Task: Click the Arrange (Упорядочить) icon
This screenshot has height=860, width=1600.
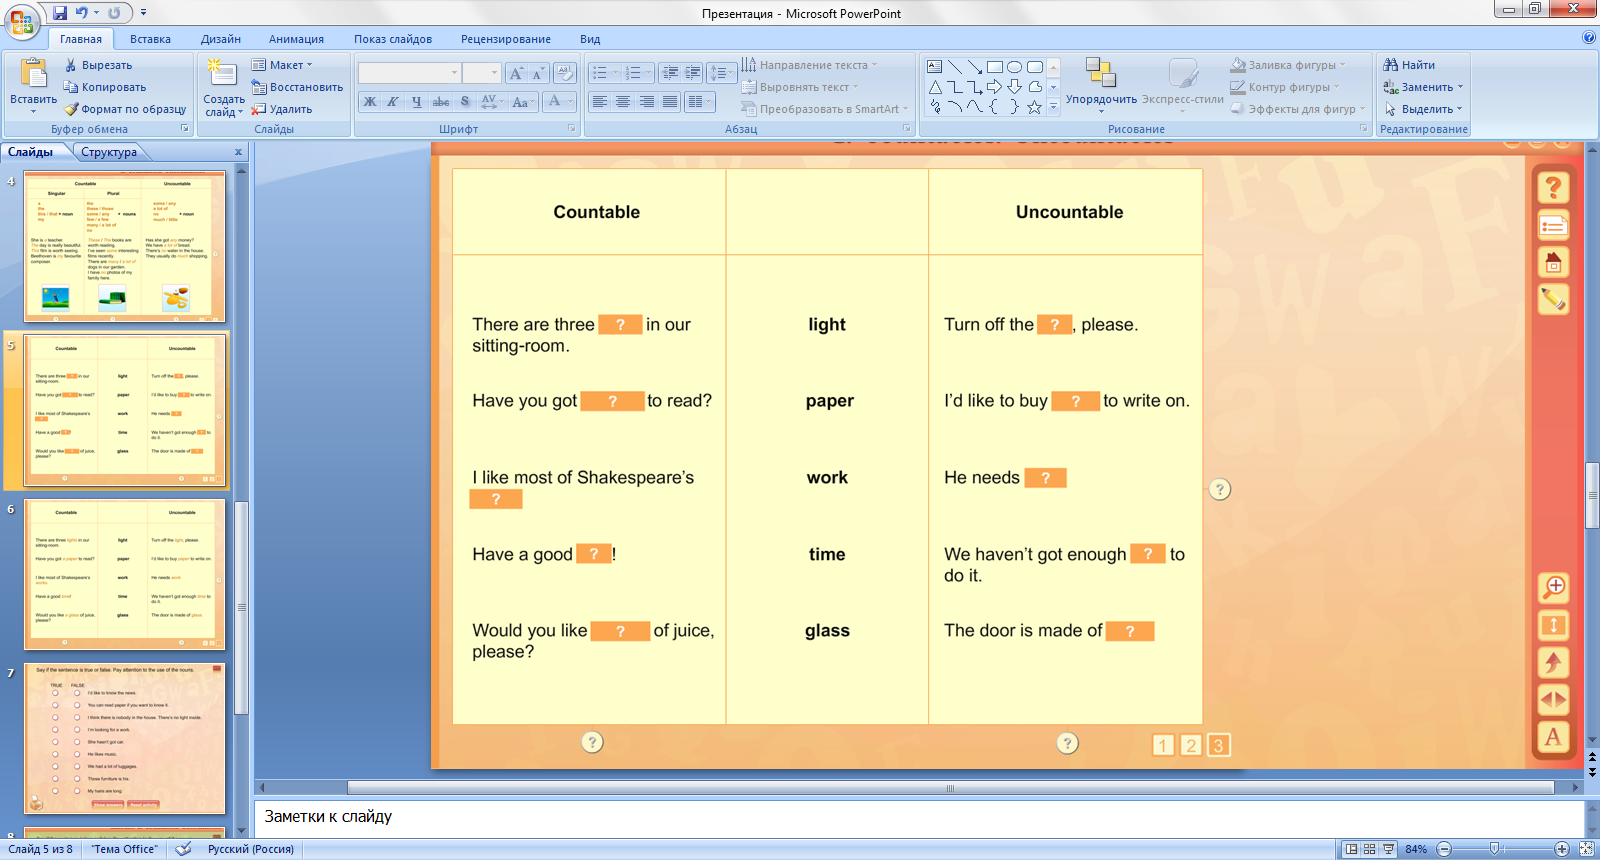Action: [1100, 73]
